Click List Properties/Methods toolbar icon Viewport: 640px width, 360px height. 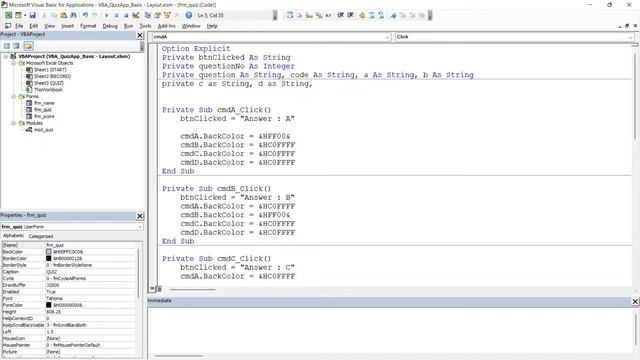[289, 15]
